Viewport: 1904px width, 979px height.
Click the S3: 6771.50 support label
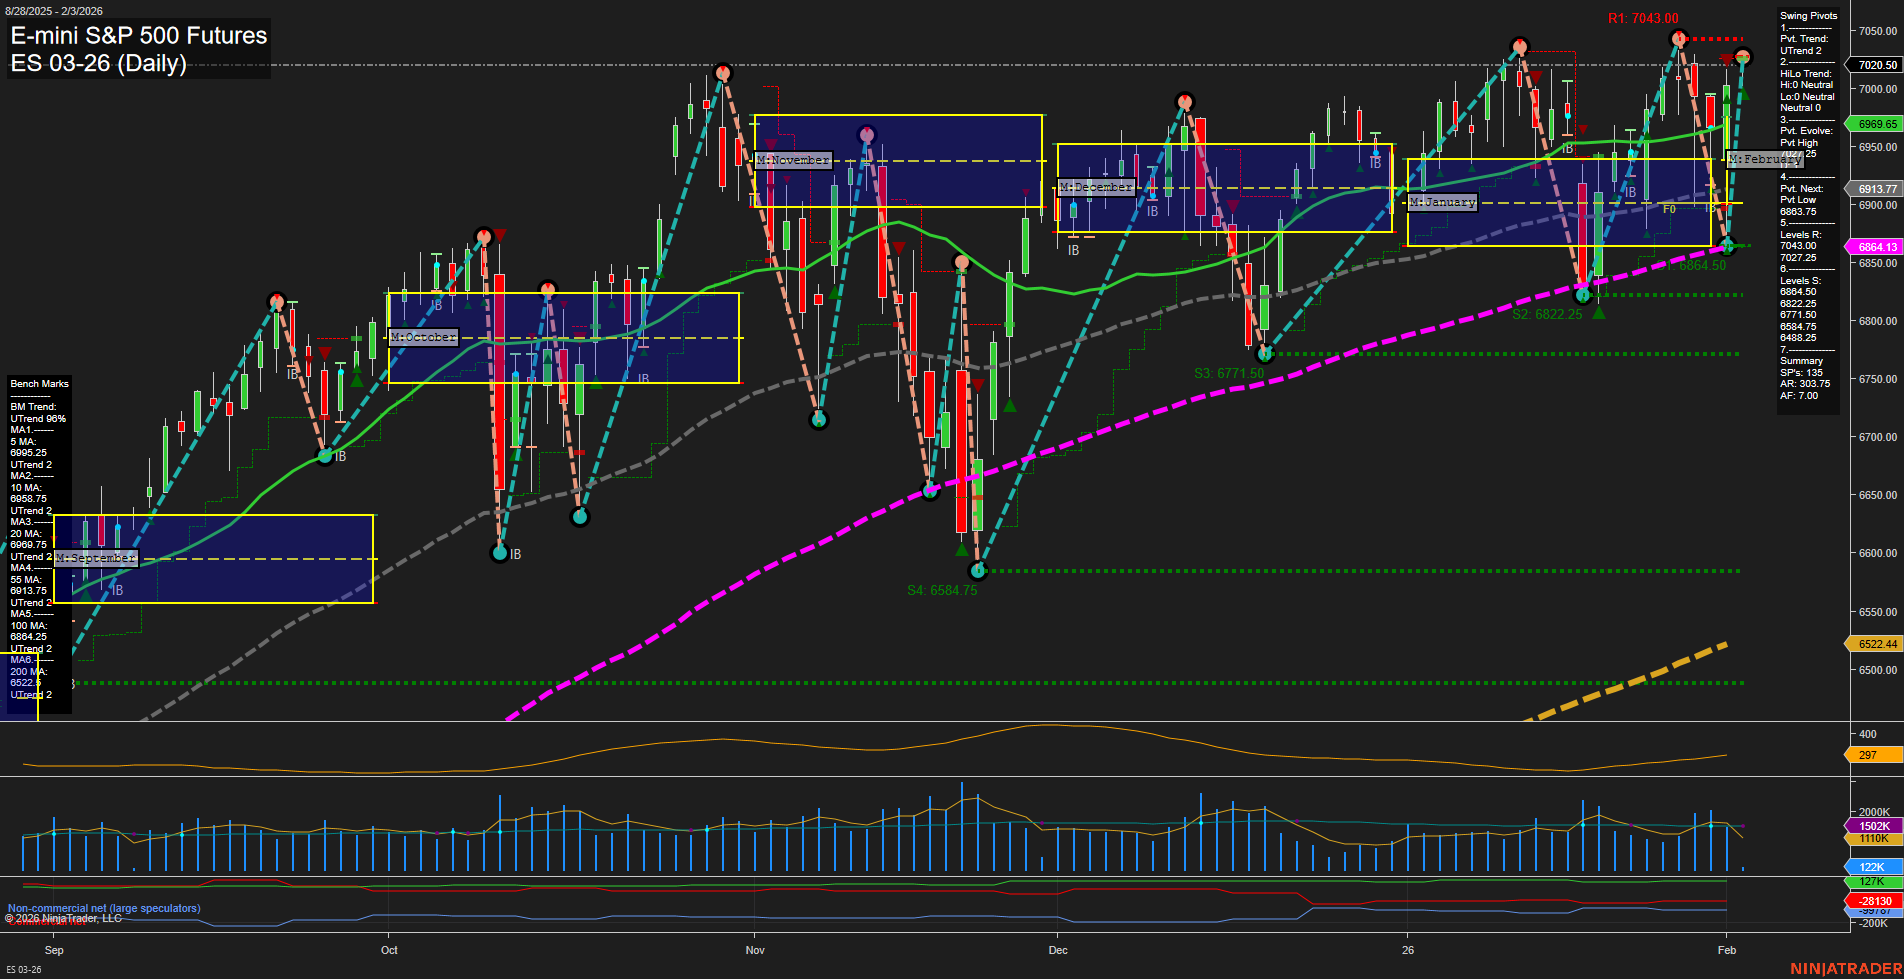(x=1227, y=372)
